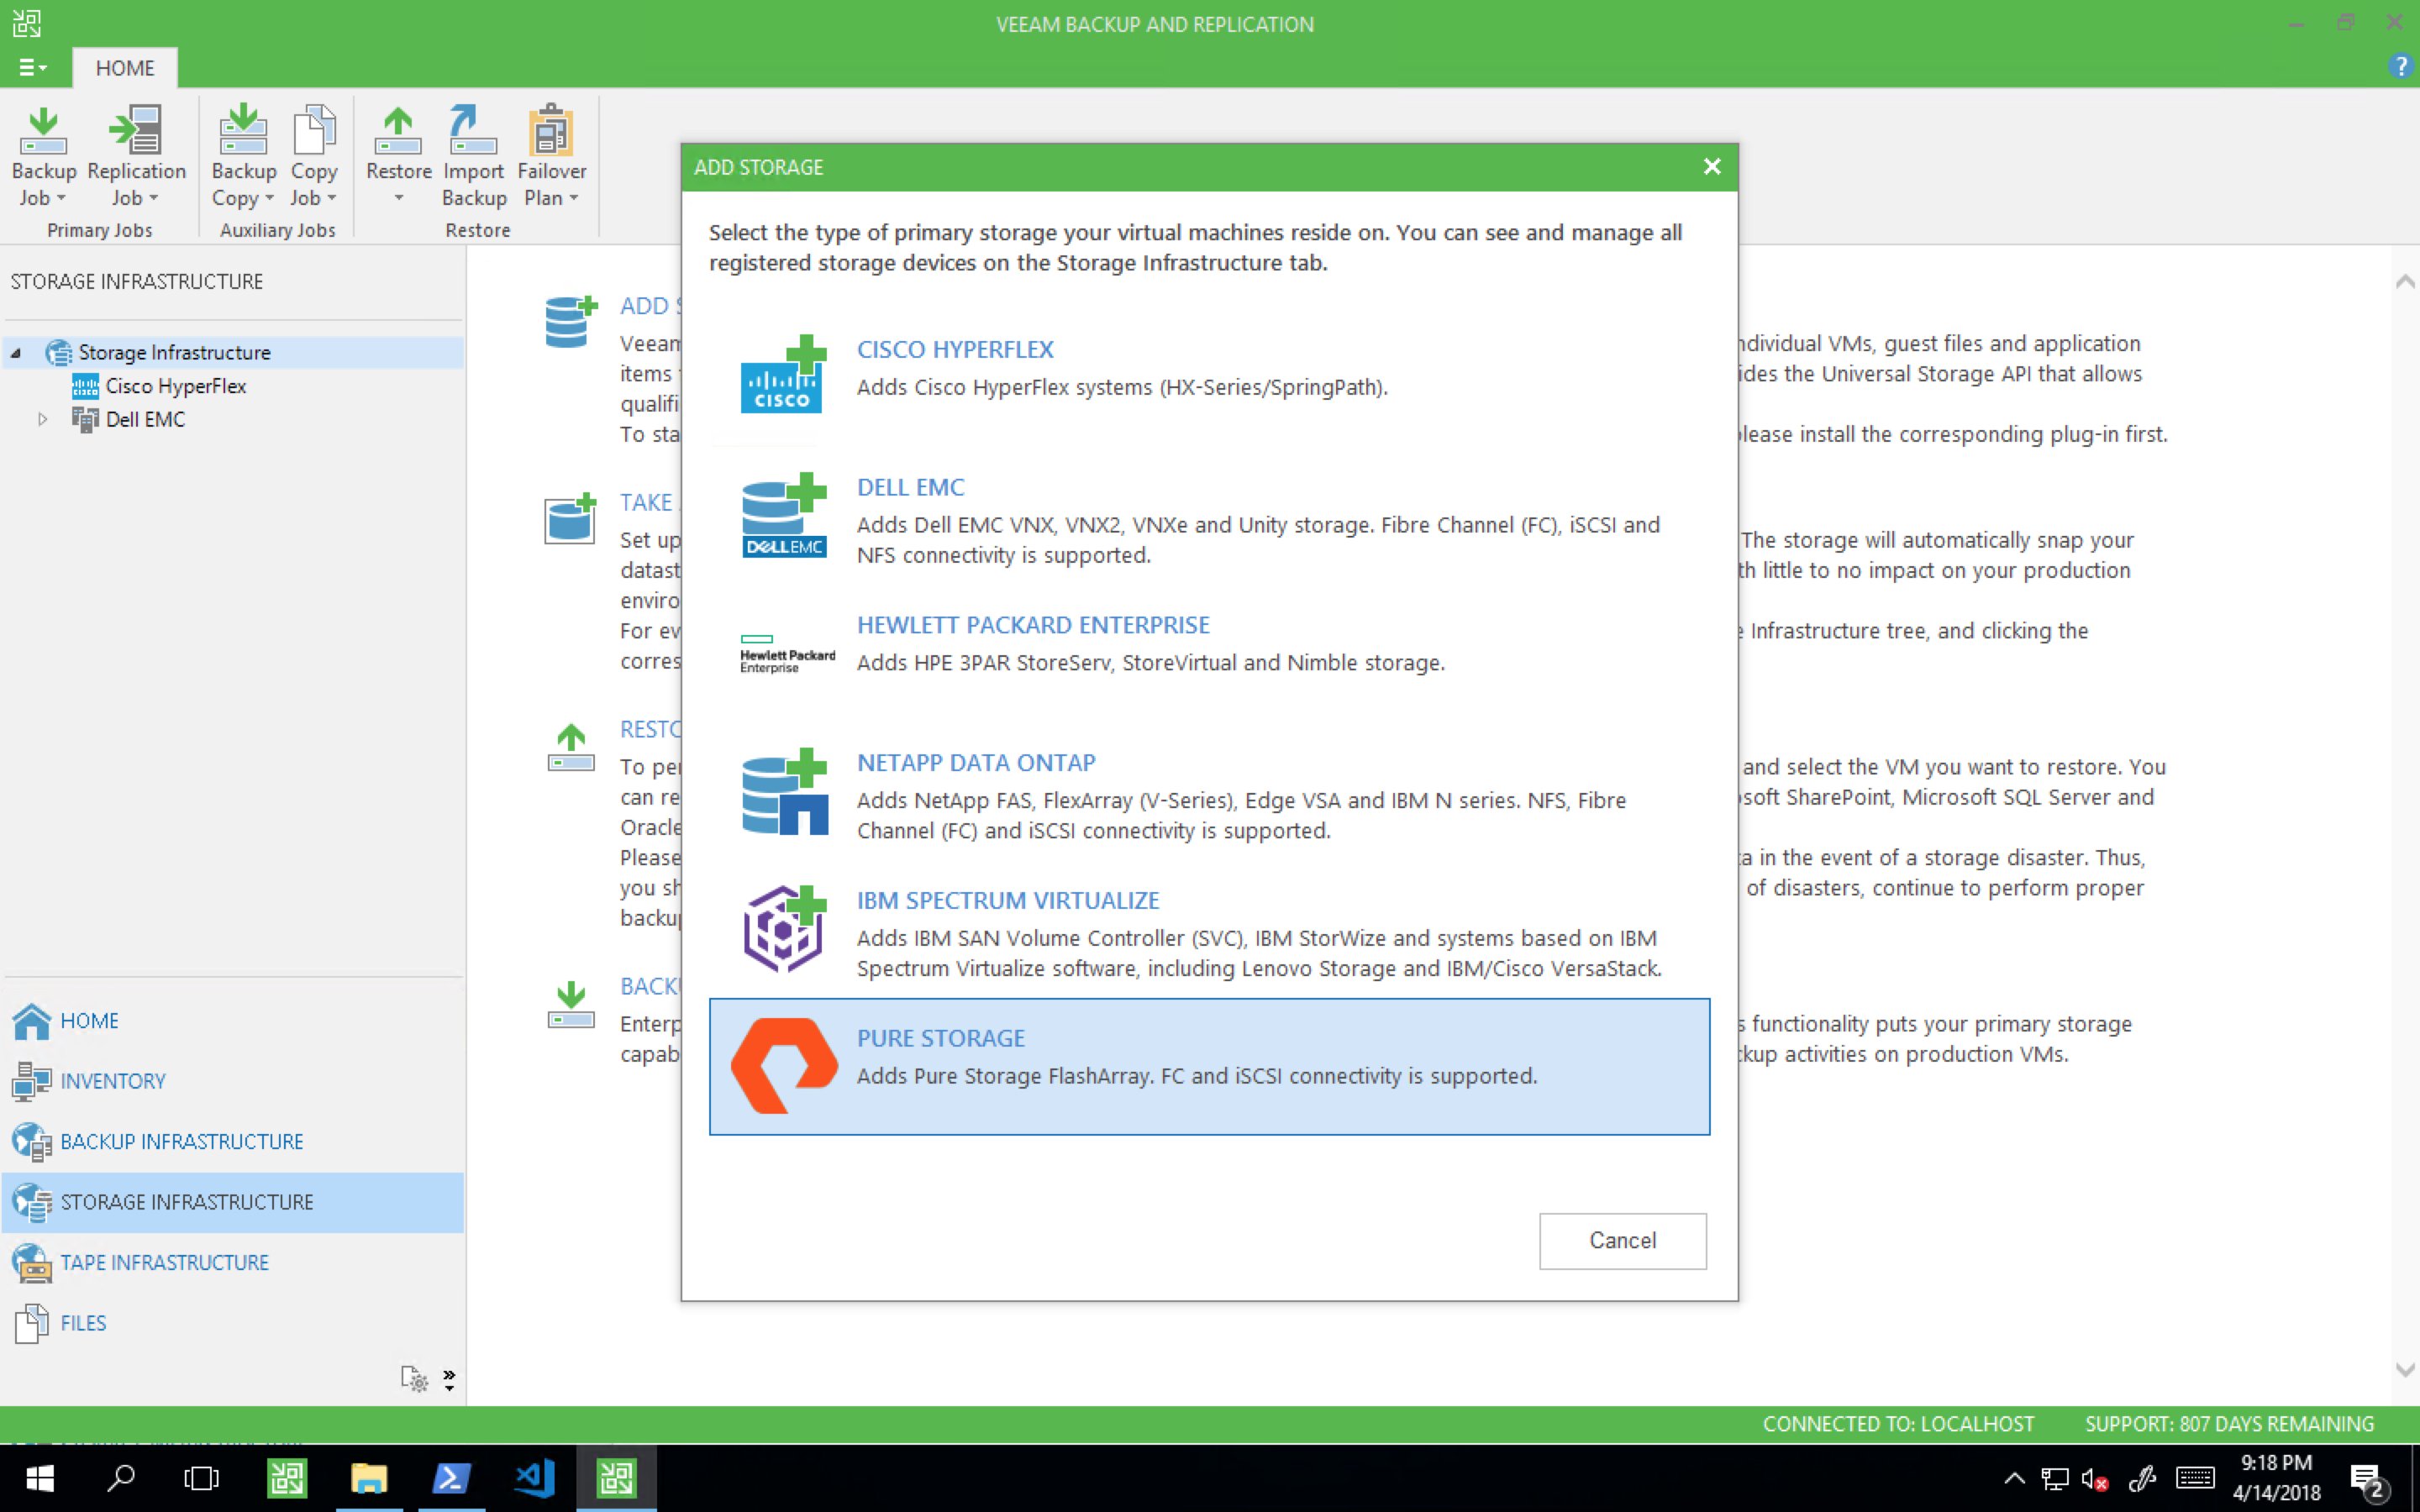
Task: Click the Restore ribbon icon
Action: pyautogui.click(x=398, y=131)
